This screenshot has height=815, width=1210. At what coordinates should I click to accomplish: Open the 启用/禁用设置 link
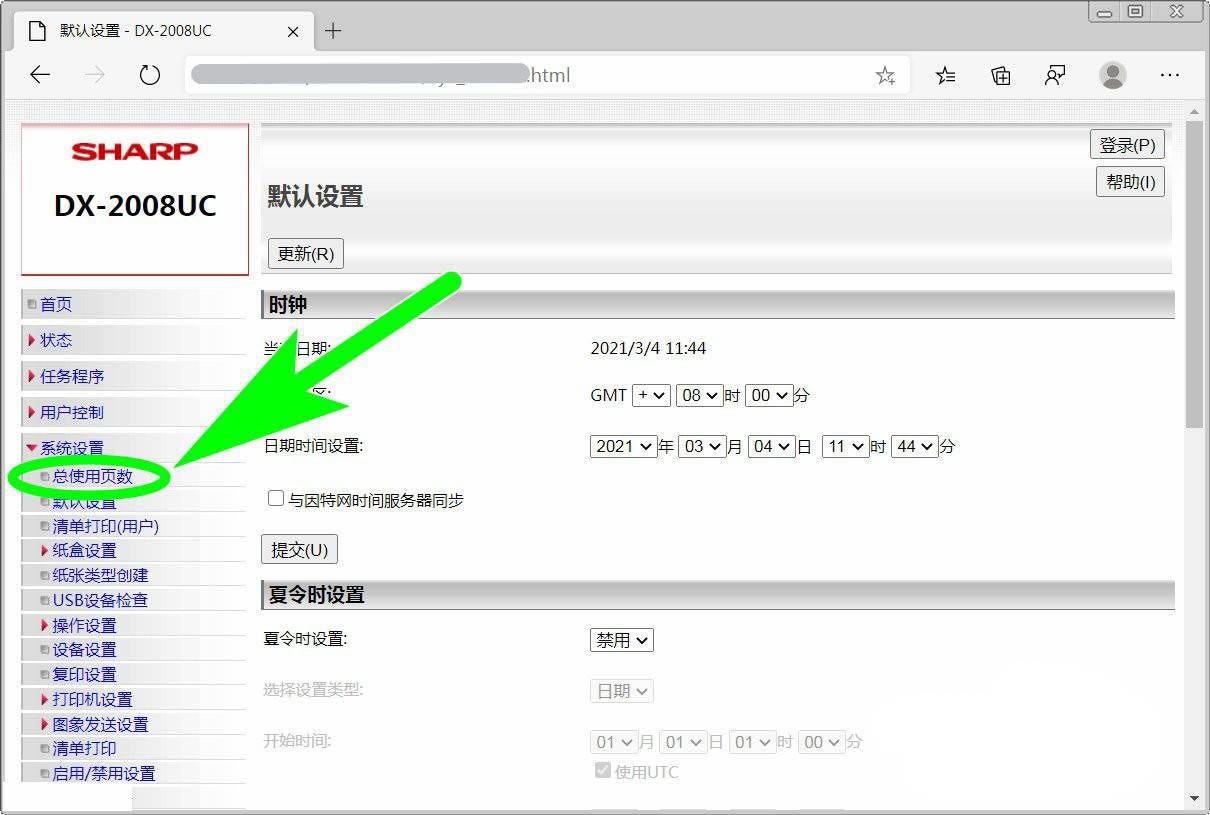coord(103,773)
